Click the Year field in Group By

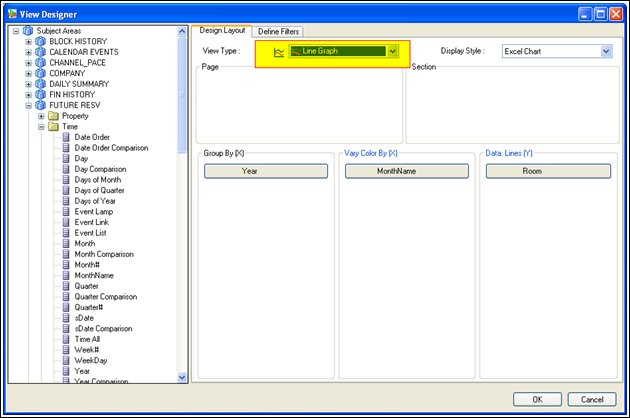point(265,171)
